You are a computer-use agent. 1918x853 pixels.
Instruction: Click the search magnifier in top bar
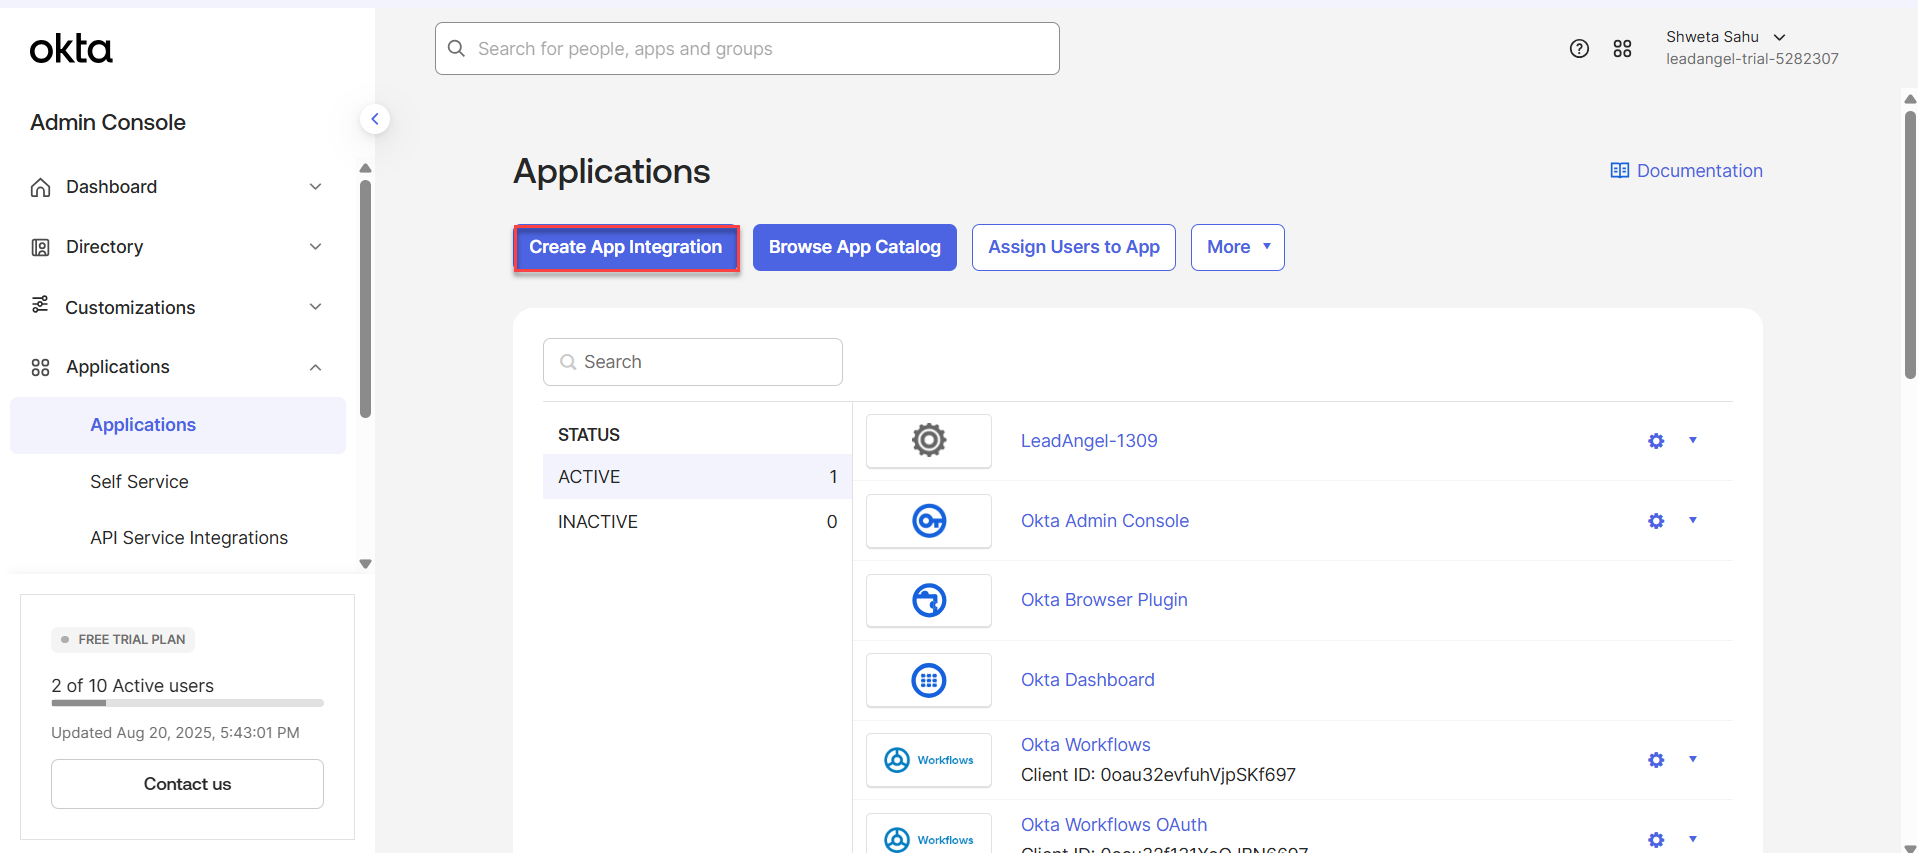(456, 48)
